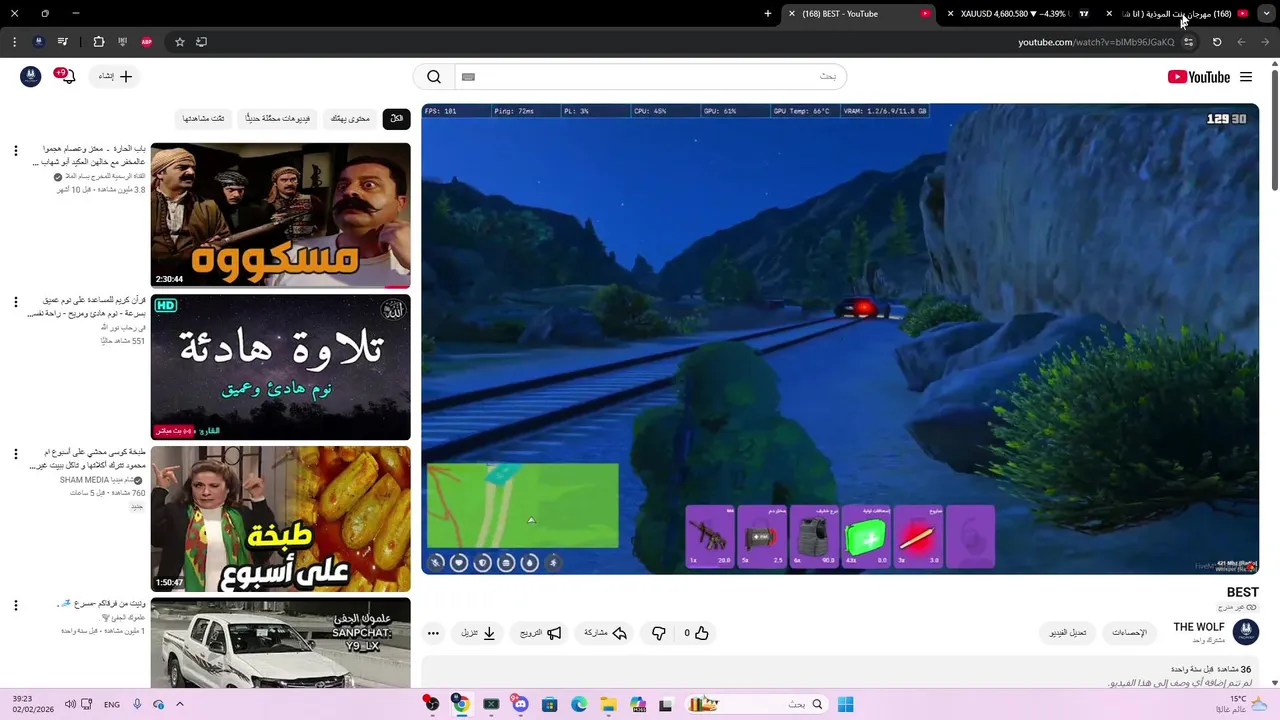Open the YouTube account avatar menu
Viewport: 1280px width, 720px height.
point(31,76)
